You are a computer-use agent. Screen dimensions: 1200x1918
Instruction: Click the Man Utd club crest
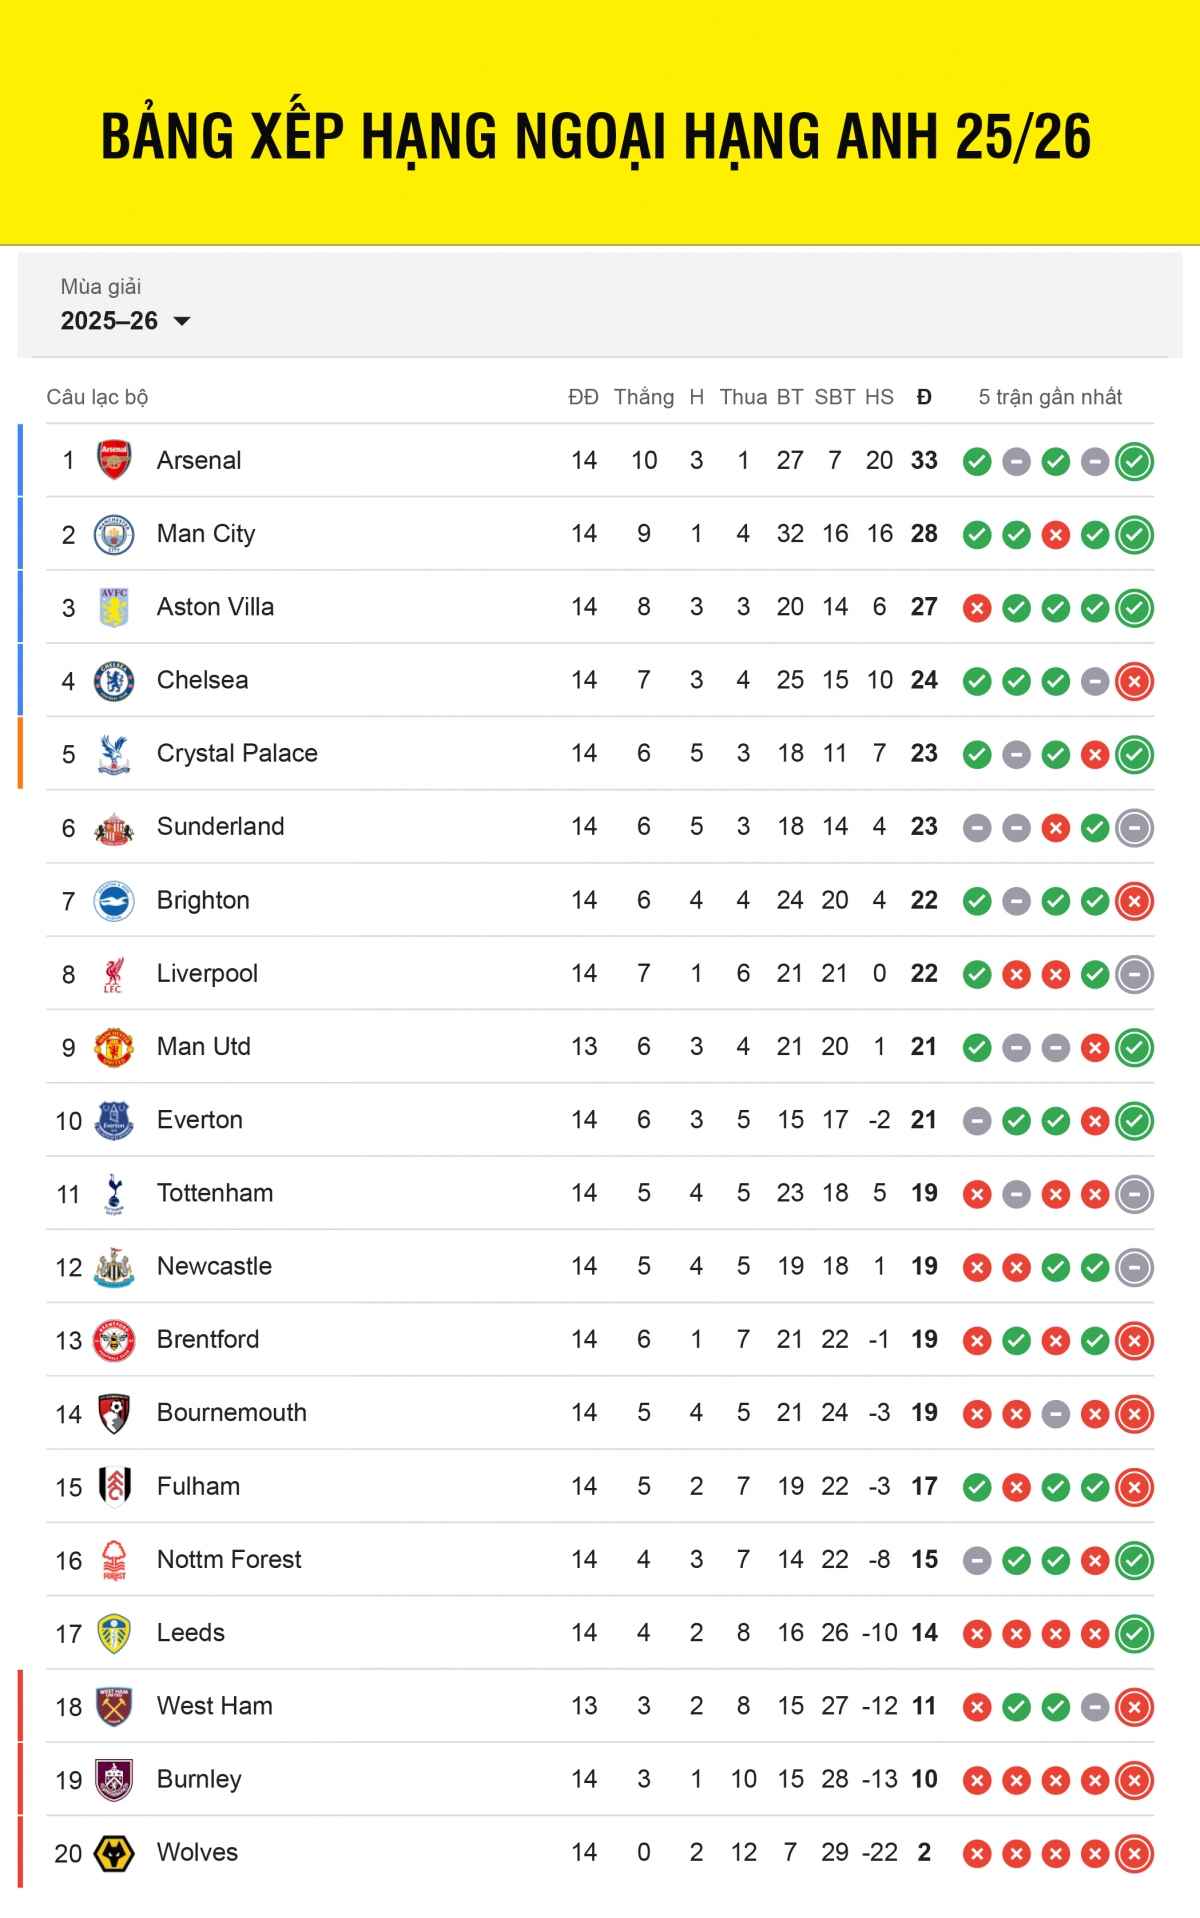(x=114, y=1047)
